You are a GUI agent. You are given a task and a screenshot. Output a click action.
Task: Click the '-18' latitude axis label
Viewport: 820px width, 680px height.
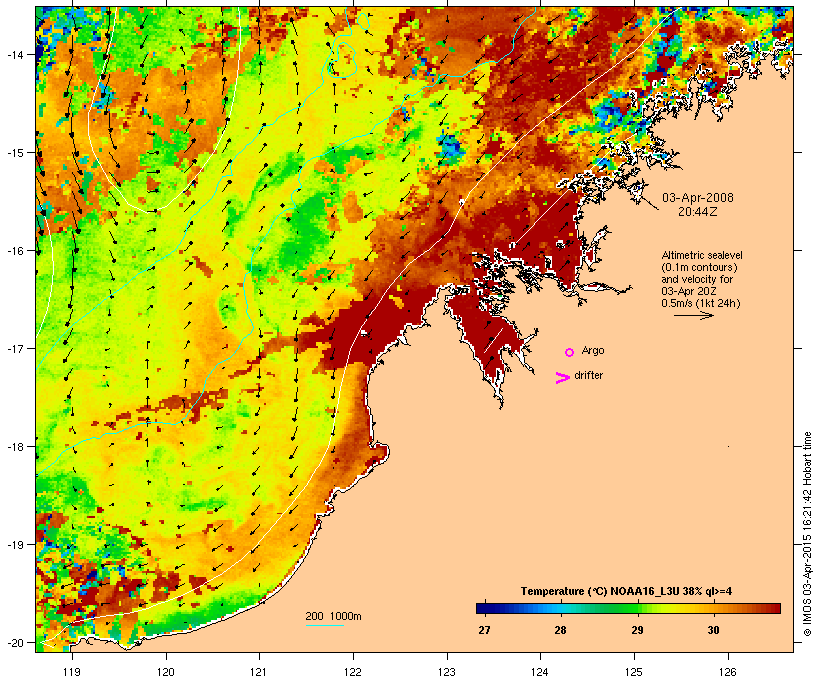15,447
